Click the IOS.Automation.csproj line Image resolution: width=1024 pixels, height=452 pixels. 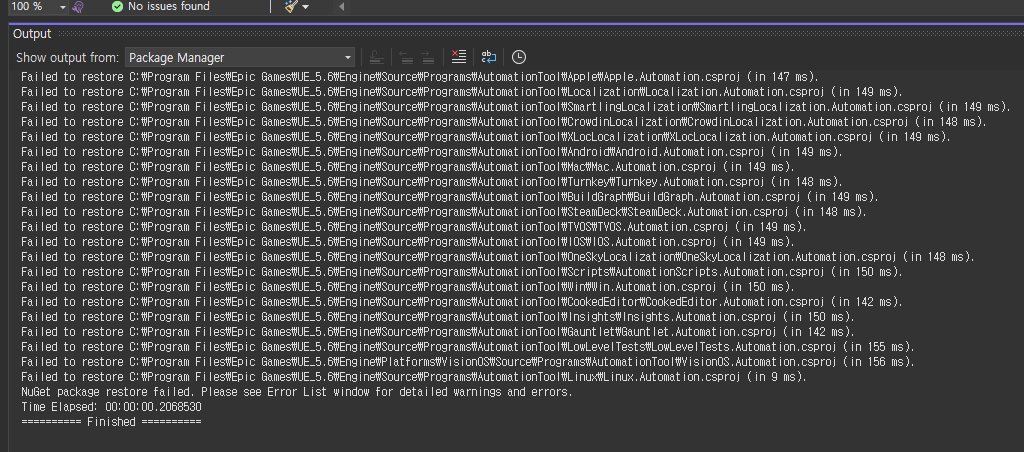point(408,242)
